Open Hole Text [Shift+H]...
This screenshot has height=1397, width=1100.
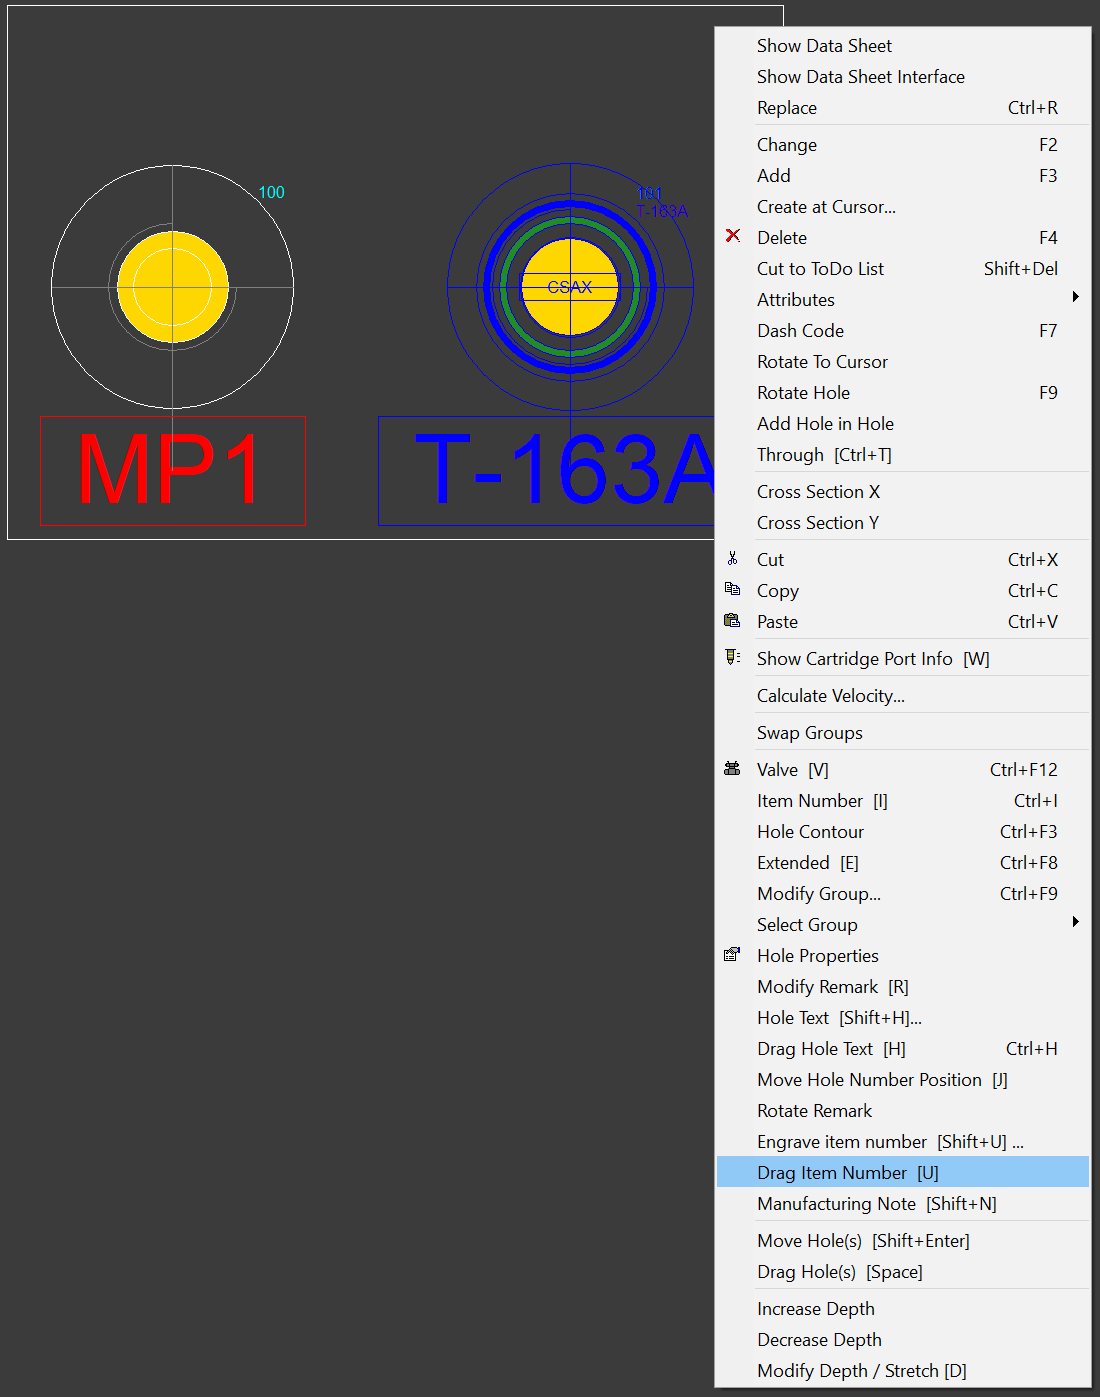pyautogui.click(x=903, y=1018)
